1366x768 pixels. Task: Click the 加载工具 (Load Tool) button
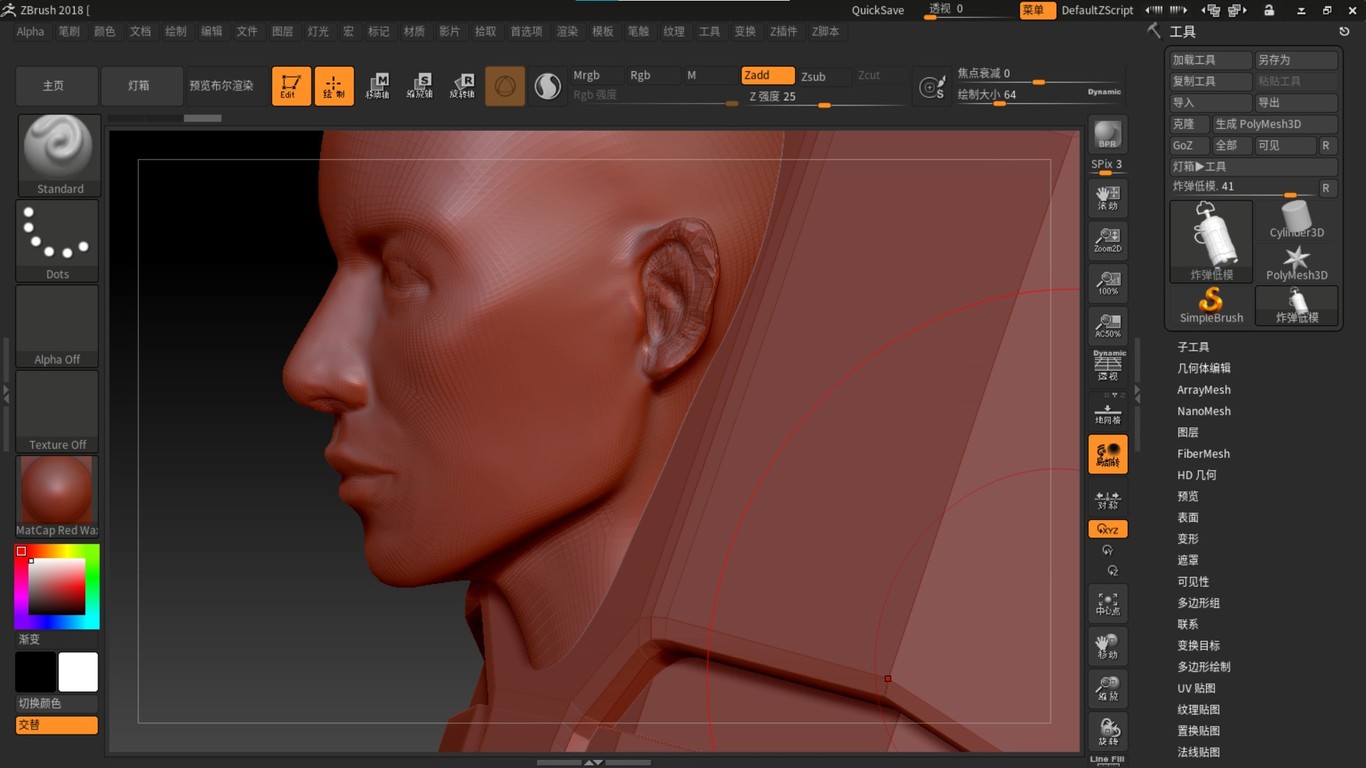1211,60
